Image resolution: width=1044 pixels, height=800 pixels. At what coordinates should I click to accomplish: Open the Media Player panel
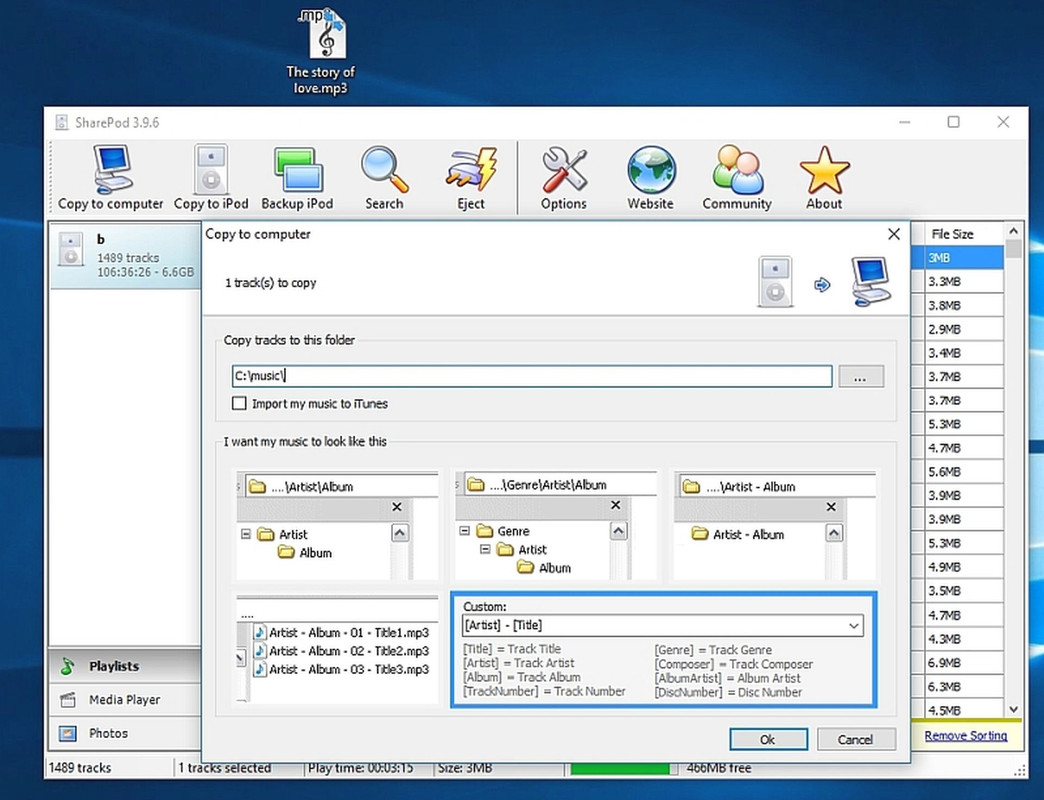coord(125,700)
